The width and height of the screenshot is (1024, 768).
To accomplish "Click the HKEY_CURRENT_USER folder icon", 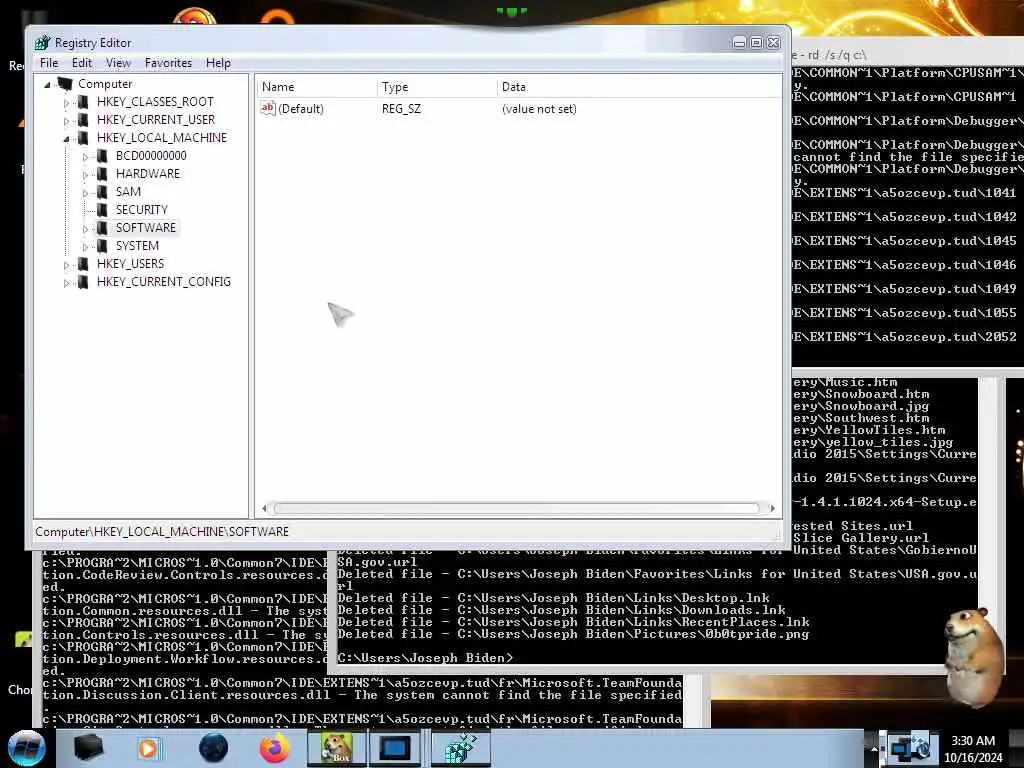I will [x=83, y=120].
